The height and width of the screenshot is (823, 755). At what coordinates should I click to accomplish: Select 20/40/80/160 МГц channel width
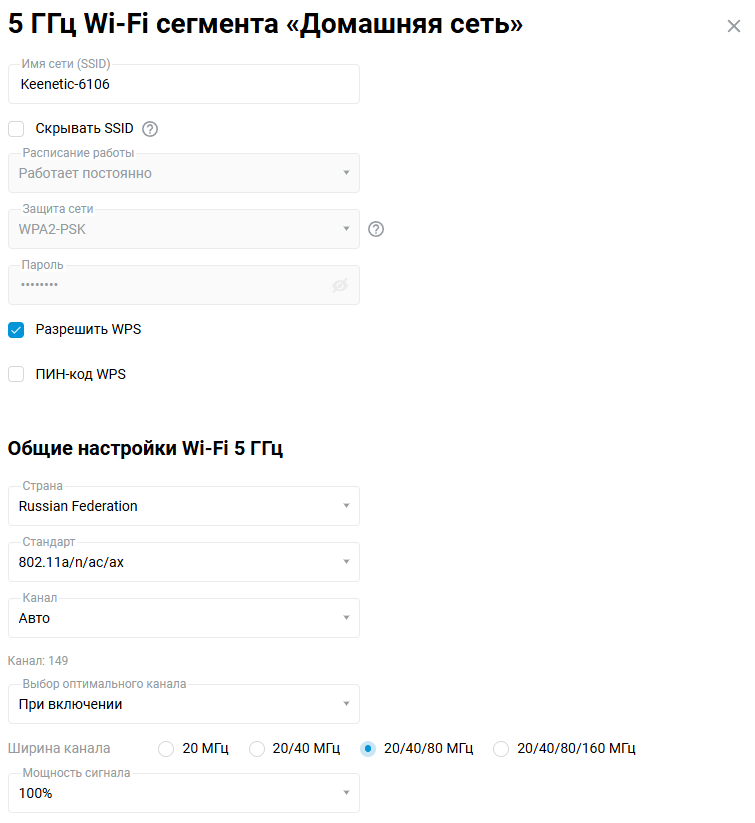pyautogui.click(x=501, y=749)
